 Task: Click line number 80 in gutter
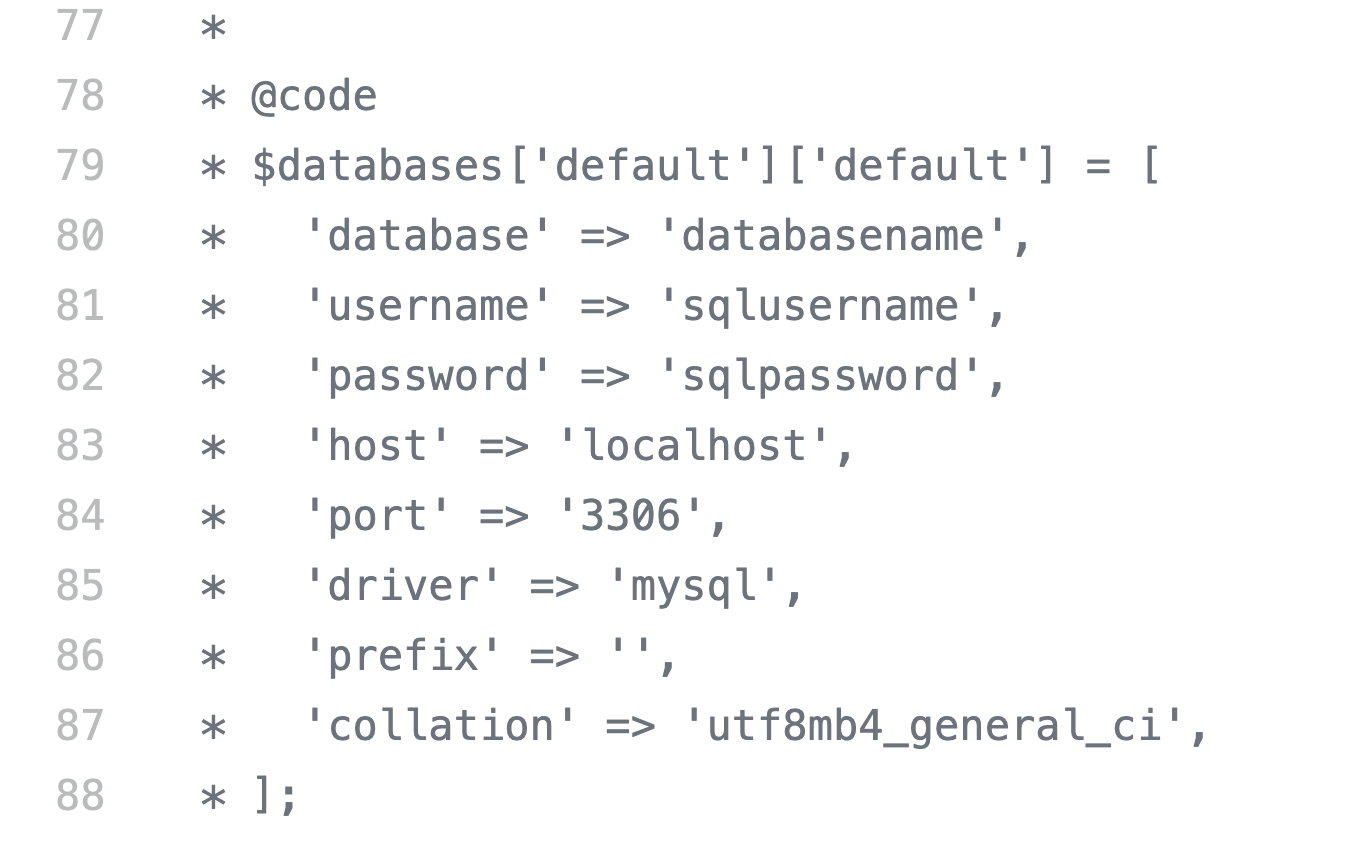click(80, 236)
